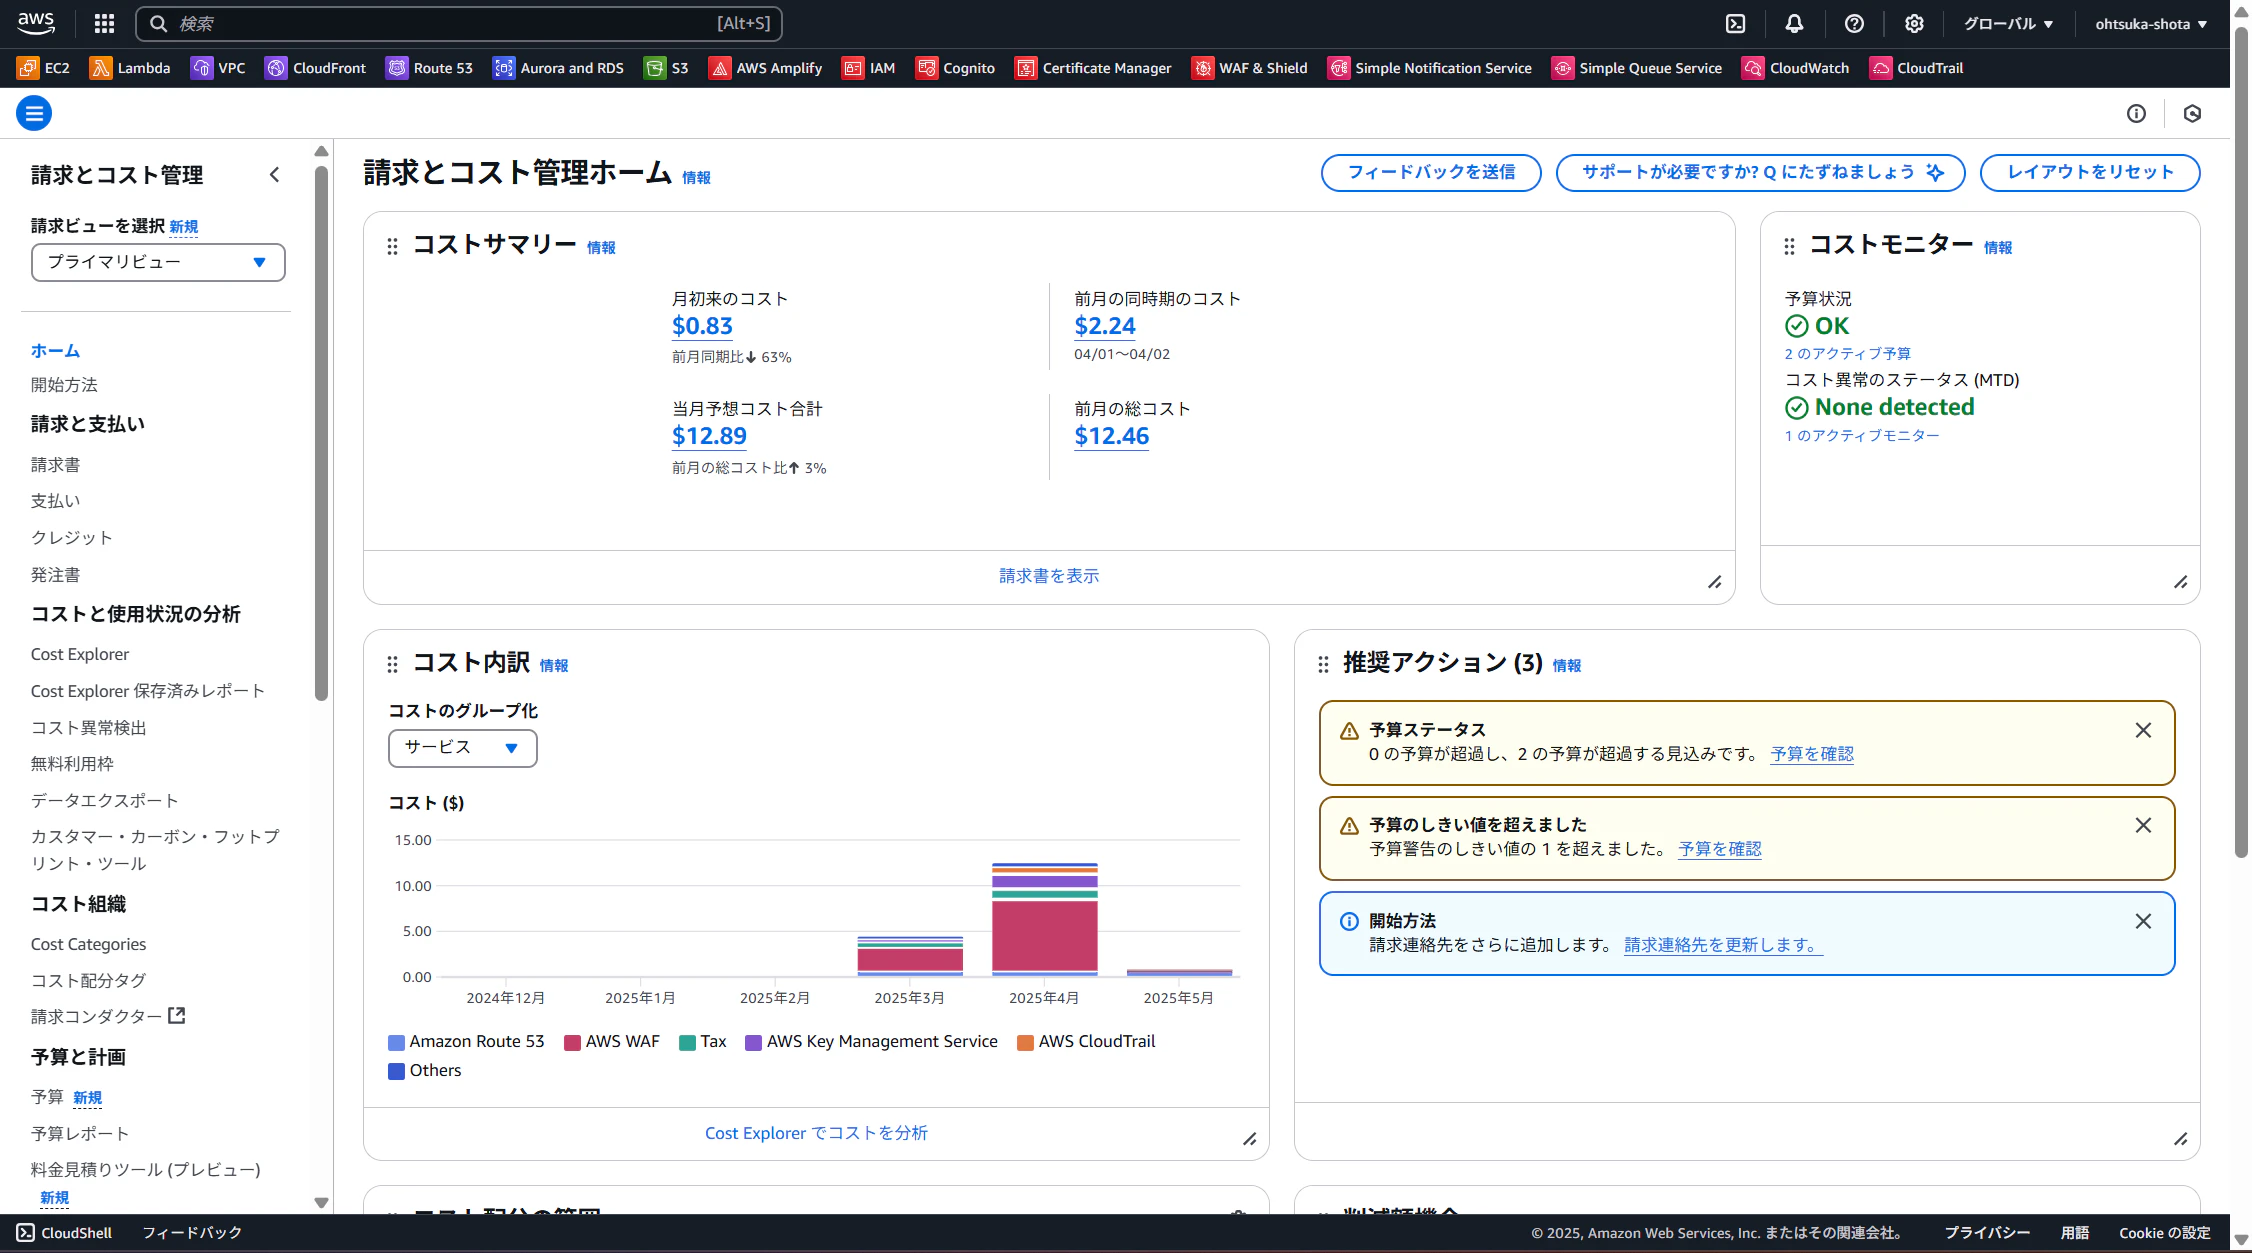Open Cookie の設定 in the footer
Image resolution: width=2252 pixels, height=1253 pixels.
point(2165,1233)
